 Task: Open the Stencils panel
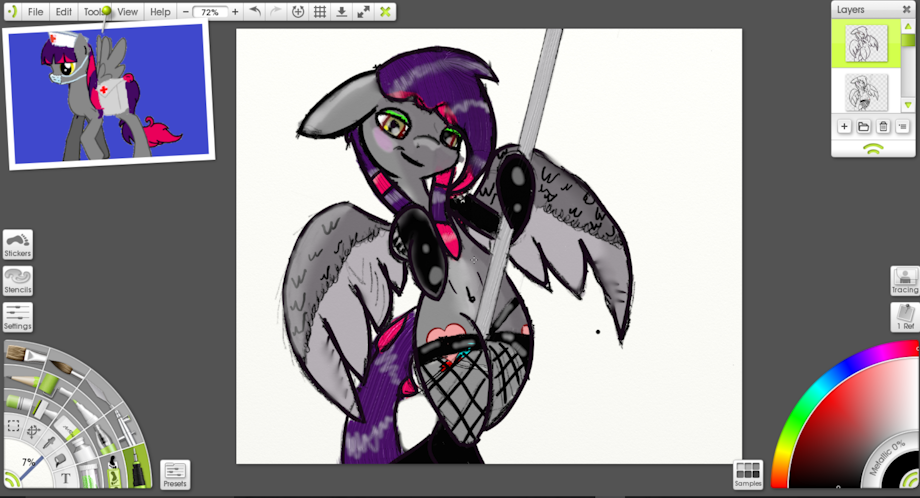pos(18,281)
